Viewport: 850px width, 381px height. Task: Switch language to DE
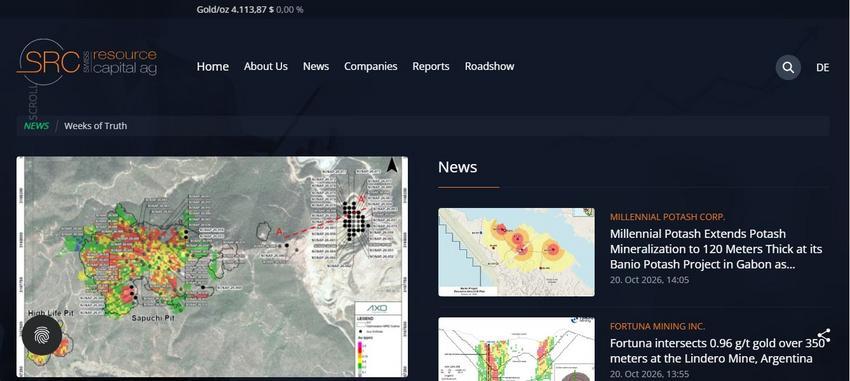tap(822, 68)
